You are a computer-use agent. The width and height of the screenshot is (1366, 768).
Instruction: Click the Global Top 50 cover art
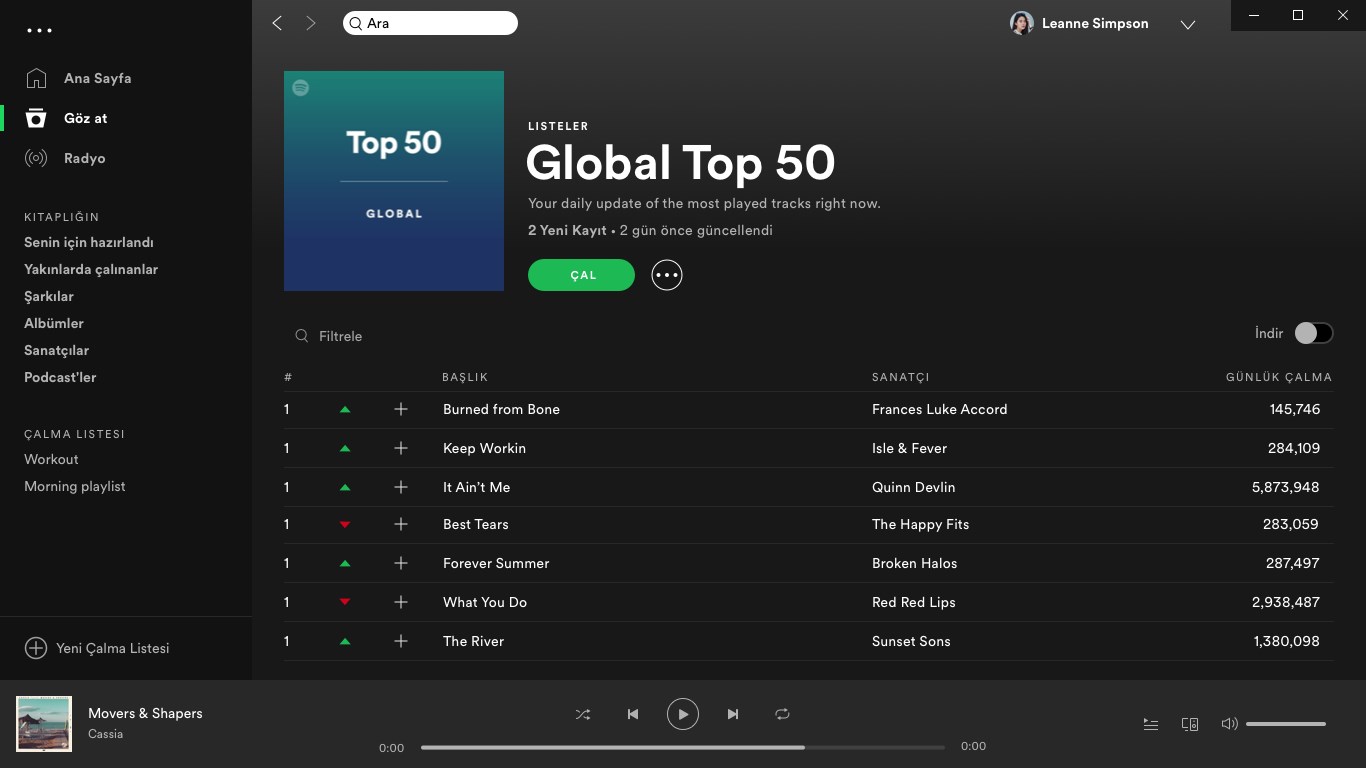pyautogui.click(x=394, y=181)
